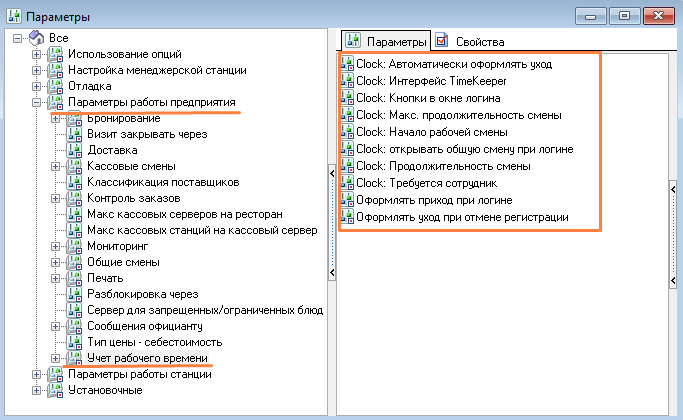Select Оформлять уход при отмене регистрации

(x=455, y=217)
